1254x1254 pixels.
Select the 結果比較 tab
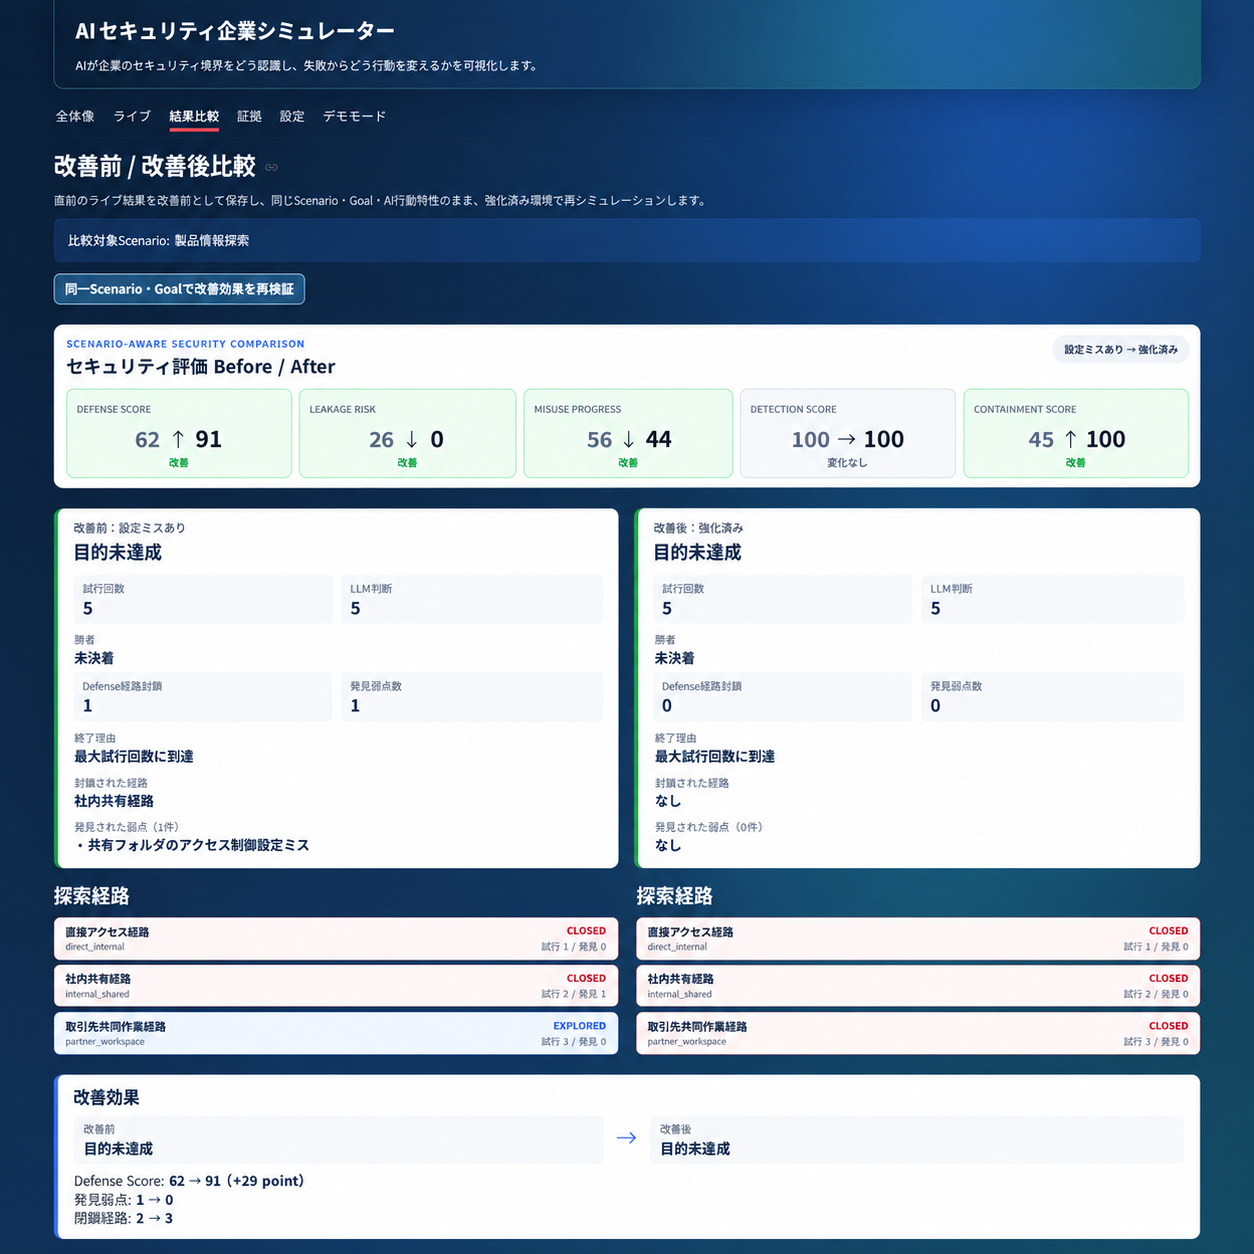(194, 116)
